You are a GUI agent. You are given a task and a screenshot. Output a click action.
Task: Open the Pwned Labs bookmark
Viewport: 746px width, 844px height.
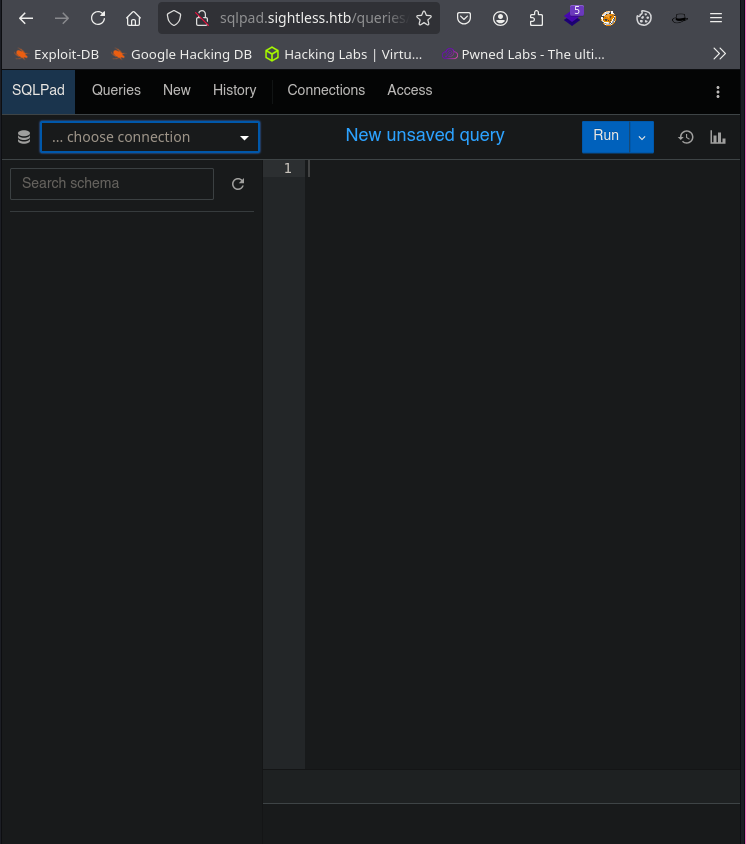(x=523, y=54)
